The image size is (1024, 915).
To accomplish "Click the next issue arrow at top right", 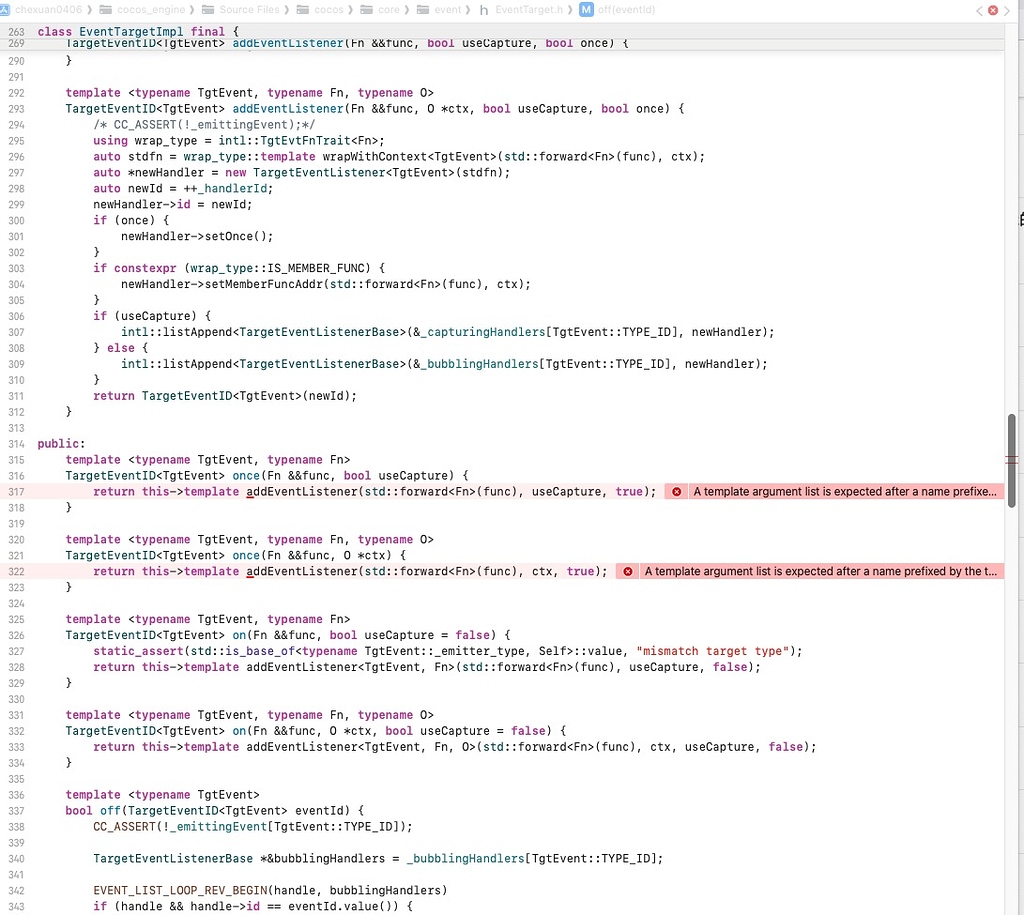I will pyautogui.click(x=1006, y=10).
